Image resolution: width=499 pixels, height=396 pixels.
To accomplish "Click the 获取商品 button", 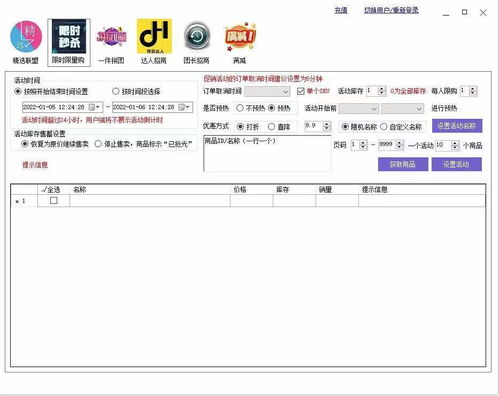I will (403, 164).
